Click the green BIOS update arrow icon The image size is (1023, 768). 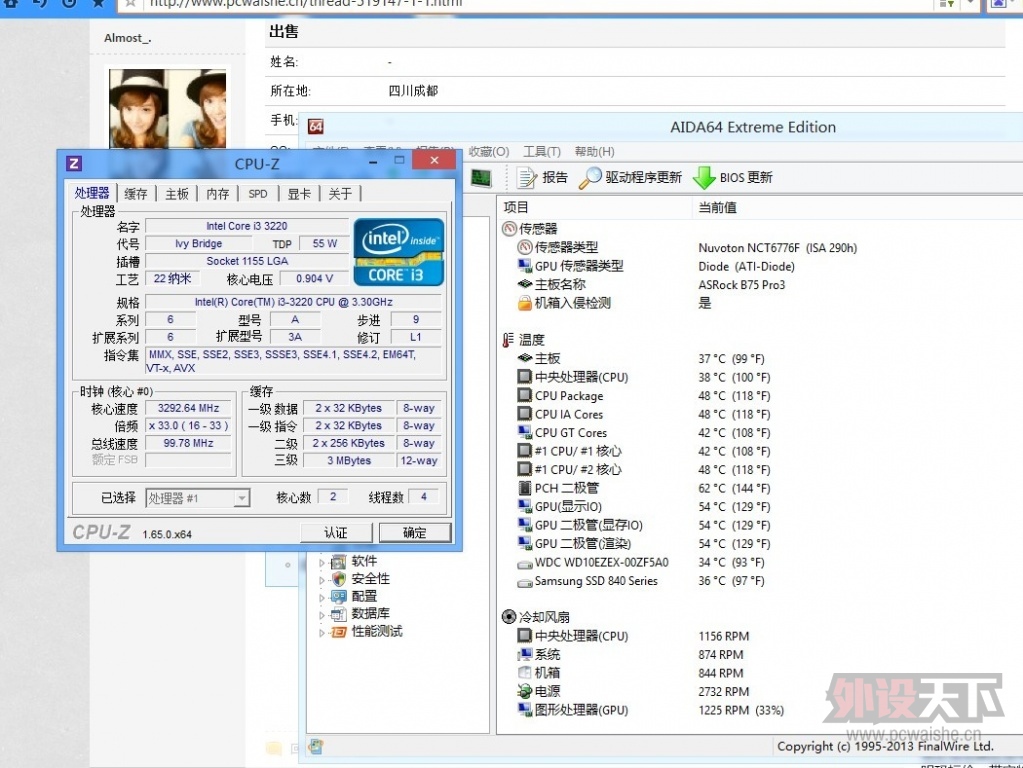point(704,177)
